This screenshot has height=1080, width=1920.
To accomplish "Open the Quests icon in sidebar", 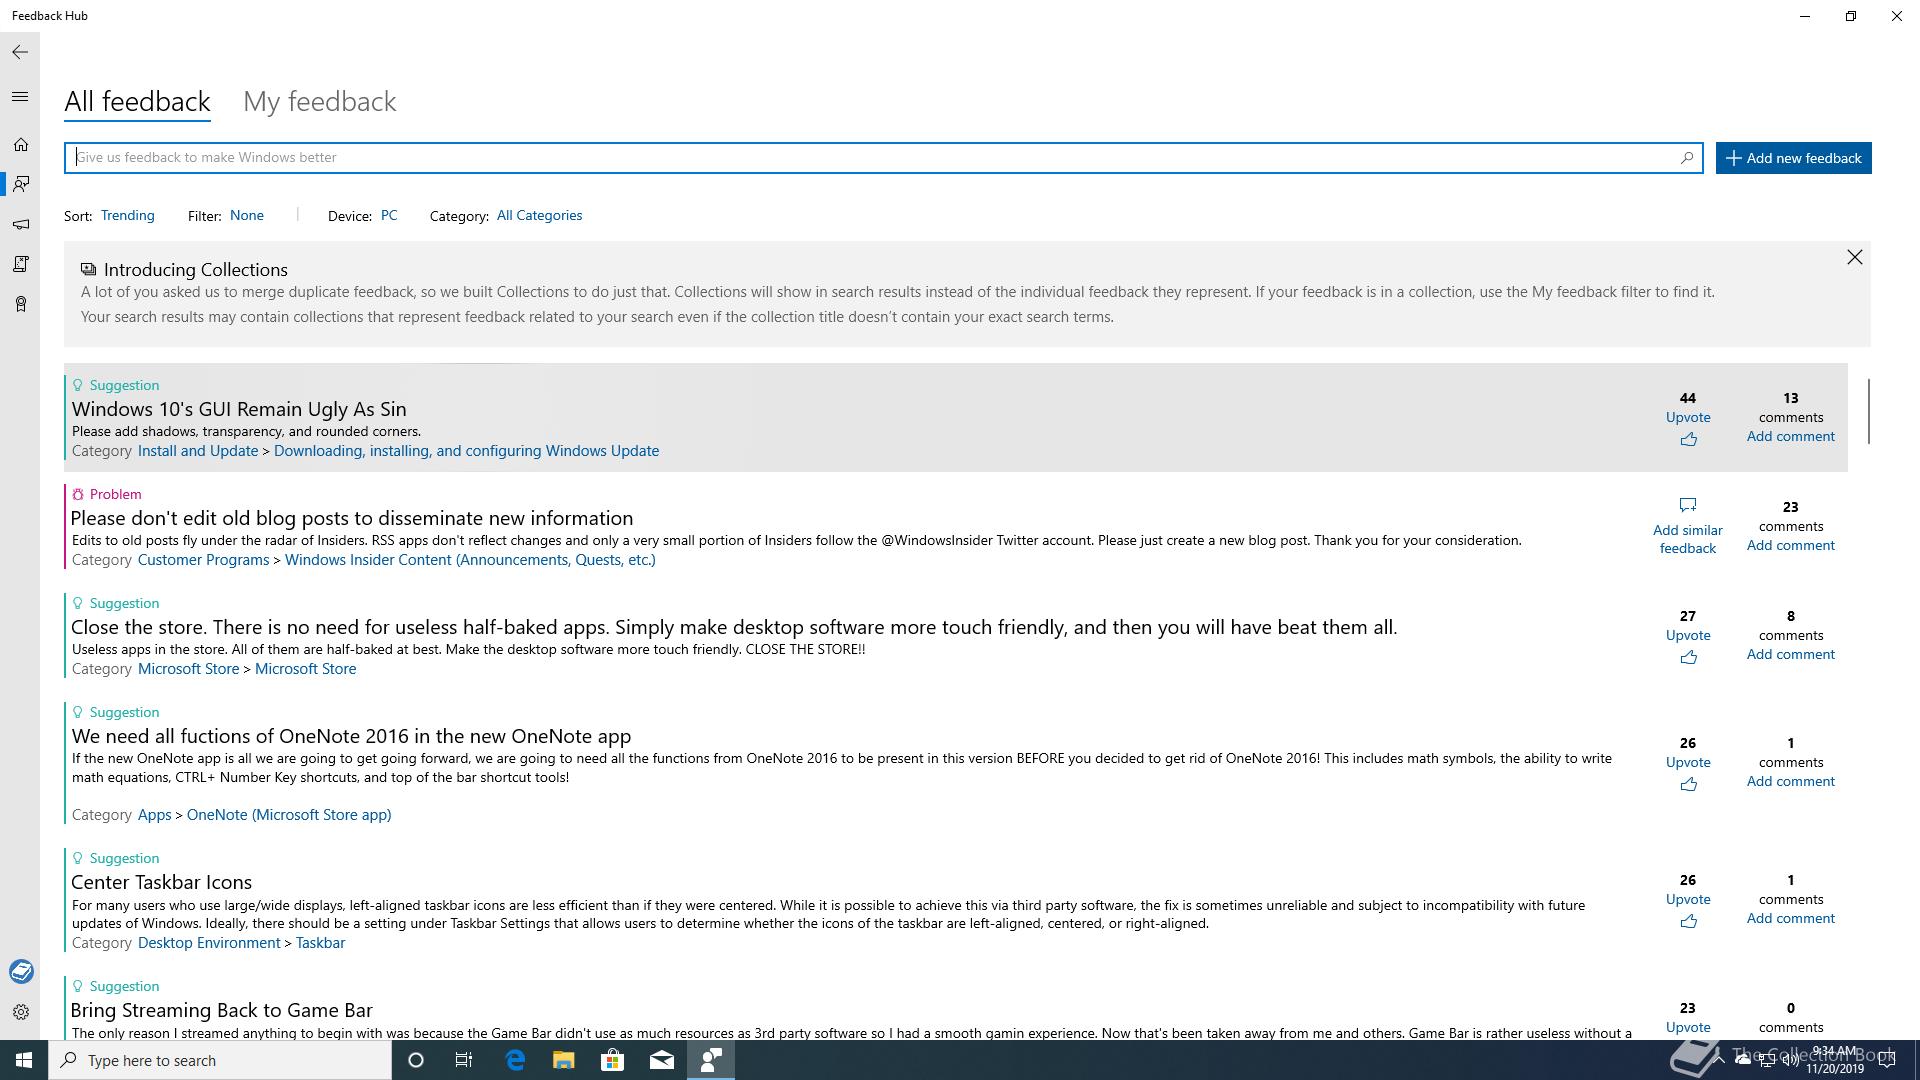I will [x=20, y=264].
